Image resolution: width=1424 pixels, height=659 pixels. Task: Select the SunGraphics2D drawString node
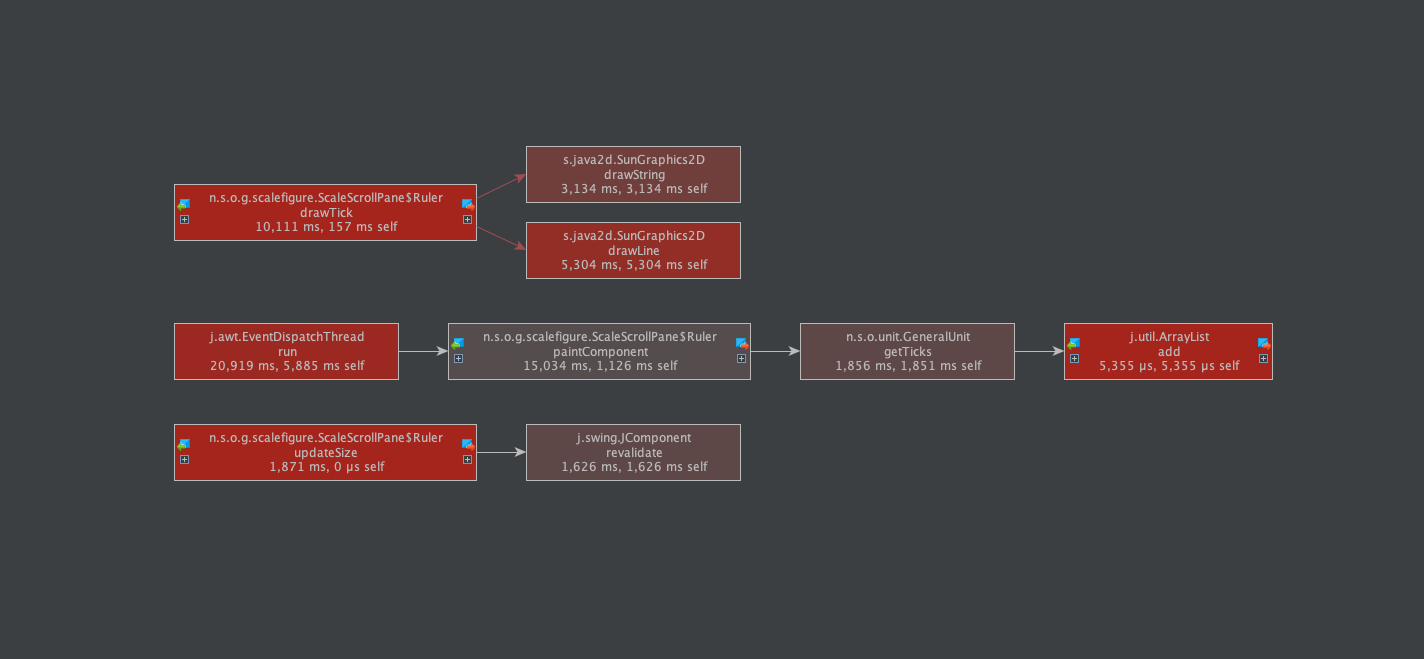pos(633,175)
